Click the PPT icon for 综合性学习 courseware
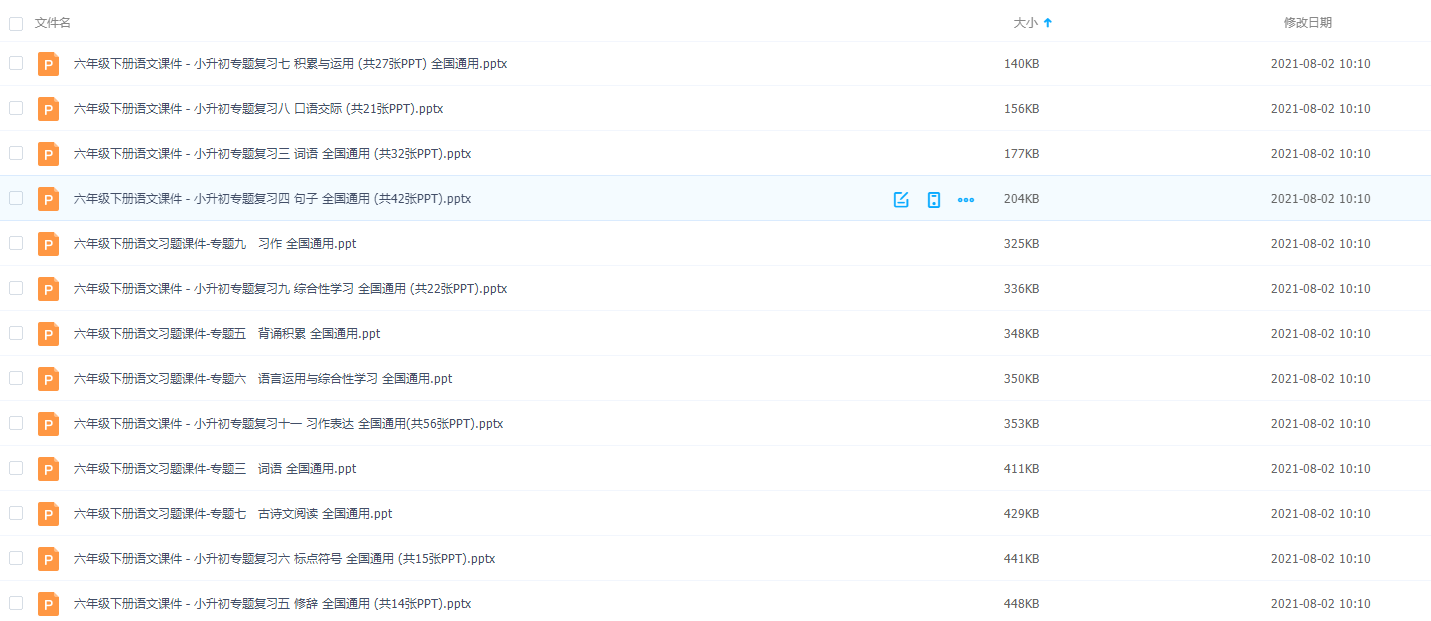Image resolution: width=1431 pixels, height=621 pixels. pos(48,288)
